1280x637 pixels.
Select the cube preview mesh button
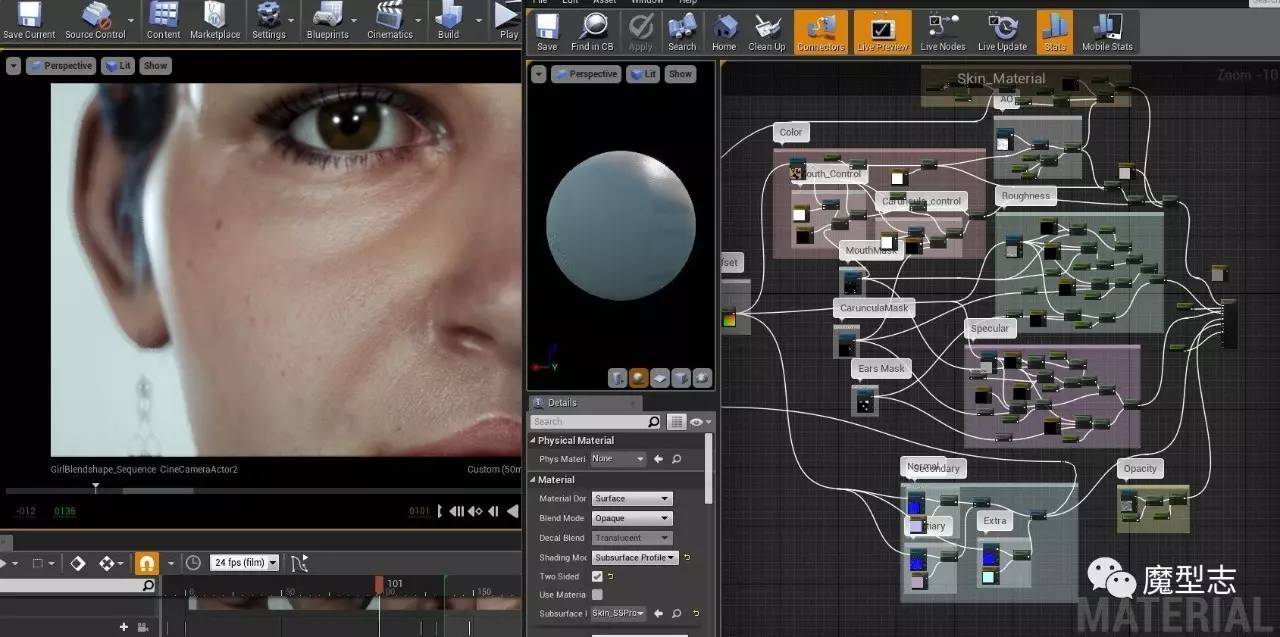click(x=681, y=378)
